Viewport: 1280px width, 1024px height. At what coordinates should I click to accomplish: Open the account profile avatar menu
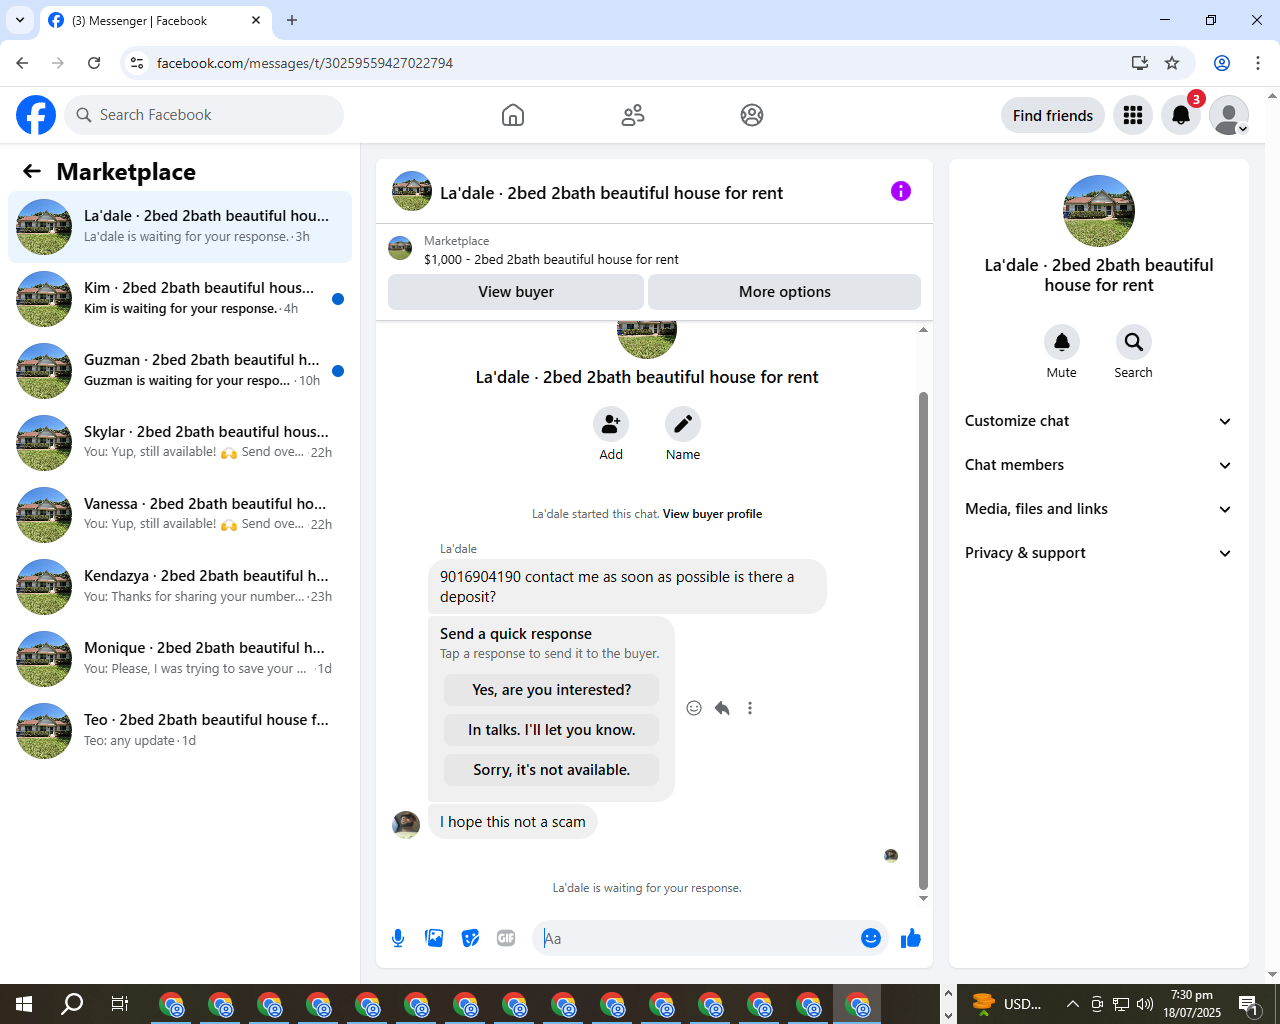coord(1229,115)
